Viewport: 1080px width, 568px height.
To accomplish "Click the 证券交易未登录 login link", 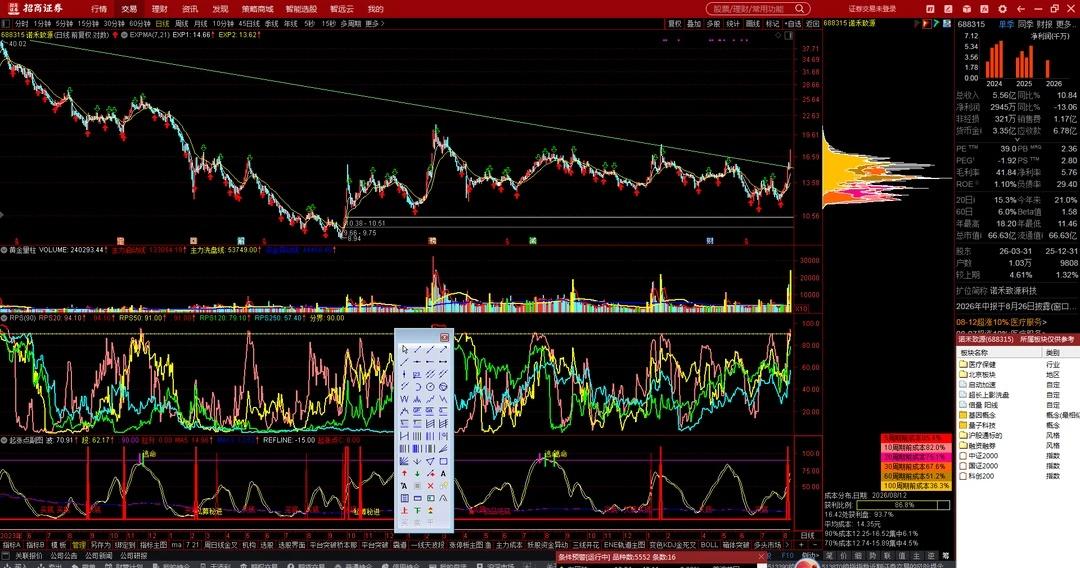I will coord(872,9).
